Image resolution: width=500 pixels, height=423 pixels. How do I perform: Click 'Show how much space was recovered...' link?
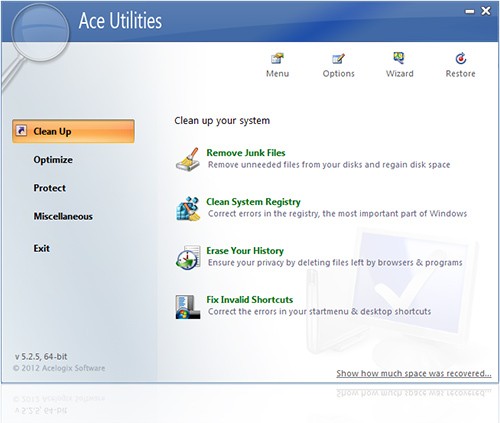click(x=414, y=373)
